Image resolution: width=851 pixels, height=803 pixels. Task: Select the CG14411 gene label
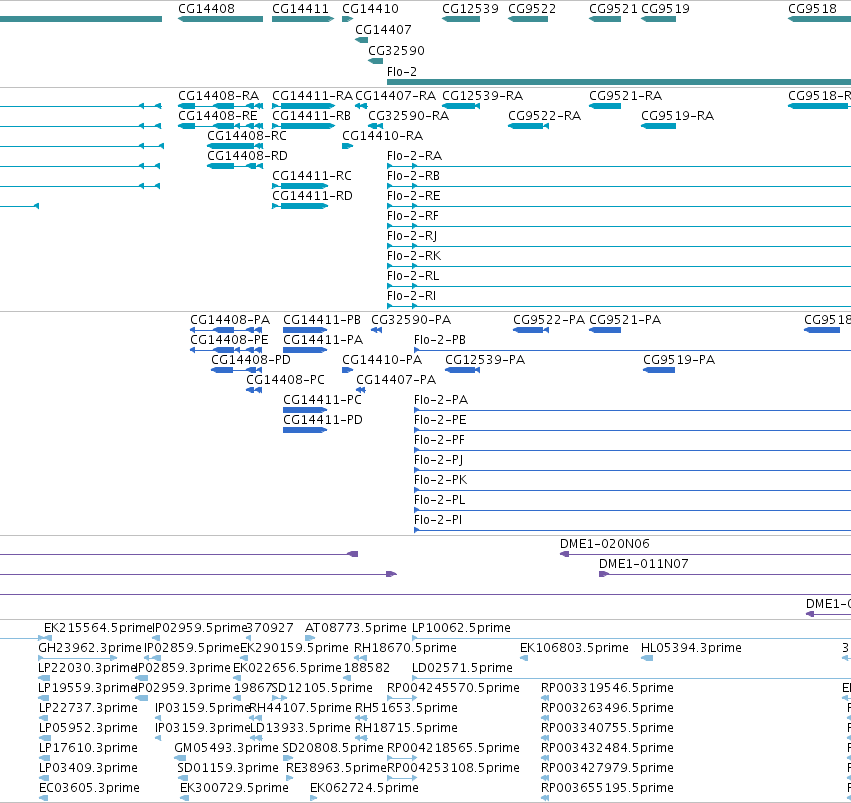point(300,9)
